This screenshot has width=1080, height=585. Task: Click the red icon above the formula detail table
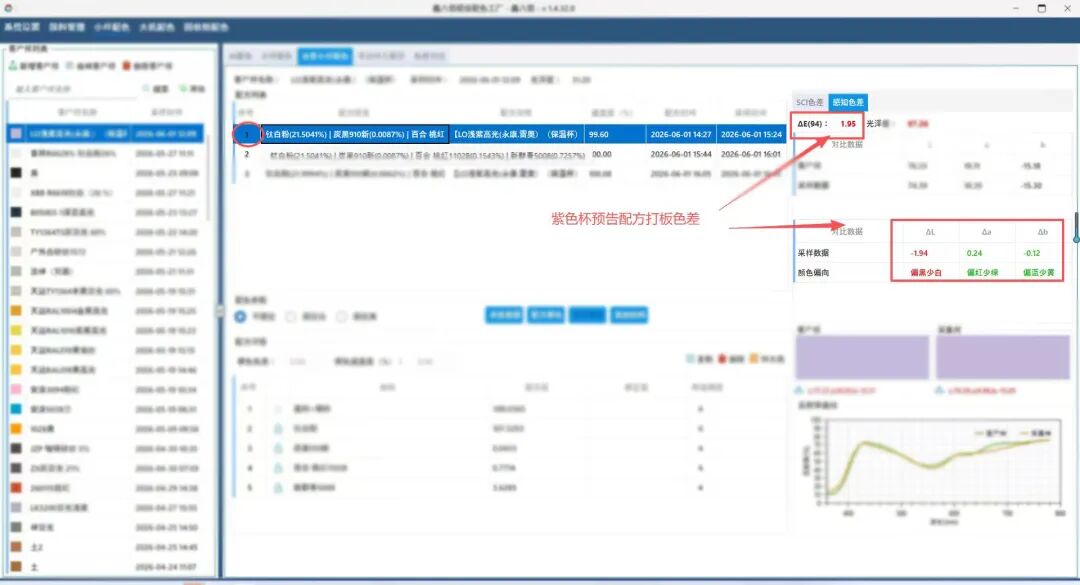(723, 359)
